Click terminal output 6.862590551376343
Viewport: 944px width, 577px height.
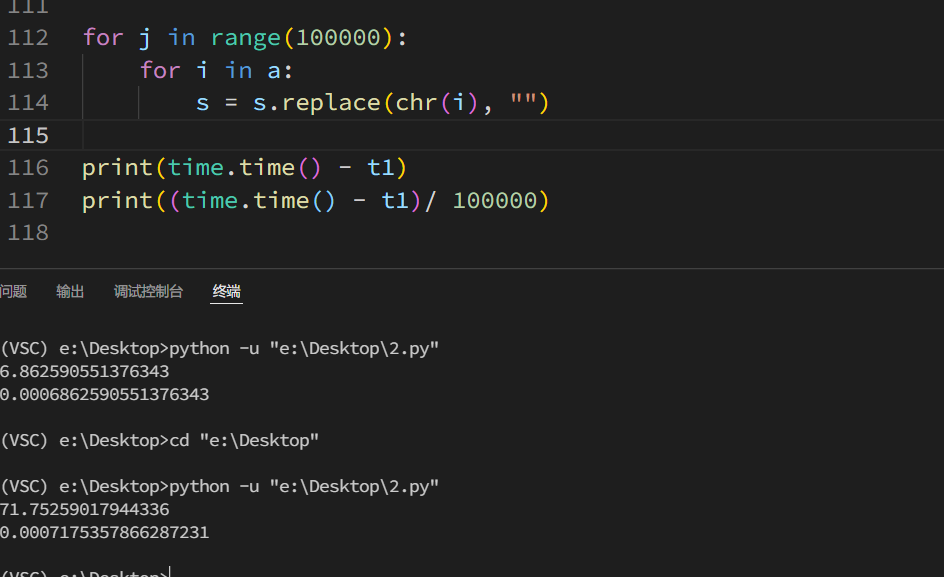pyautogui.click(x=85, y=372)
